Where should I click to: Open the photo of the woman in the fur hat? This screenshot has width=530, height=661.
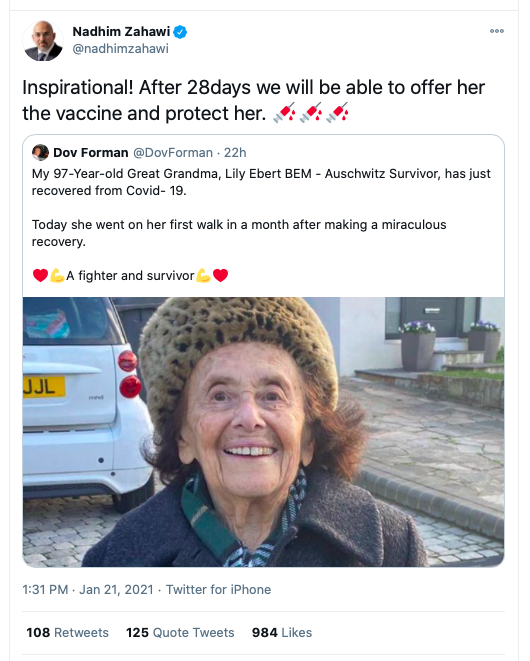pyautogui.click(x=264, y=432)
